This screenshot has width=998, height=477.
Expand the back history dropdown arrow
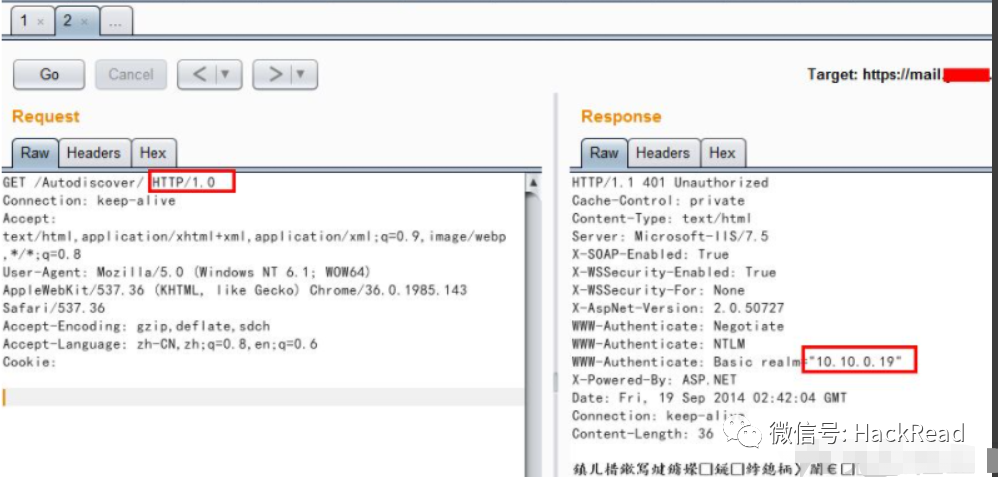[225, 74]
